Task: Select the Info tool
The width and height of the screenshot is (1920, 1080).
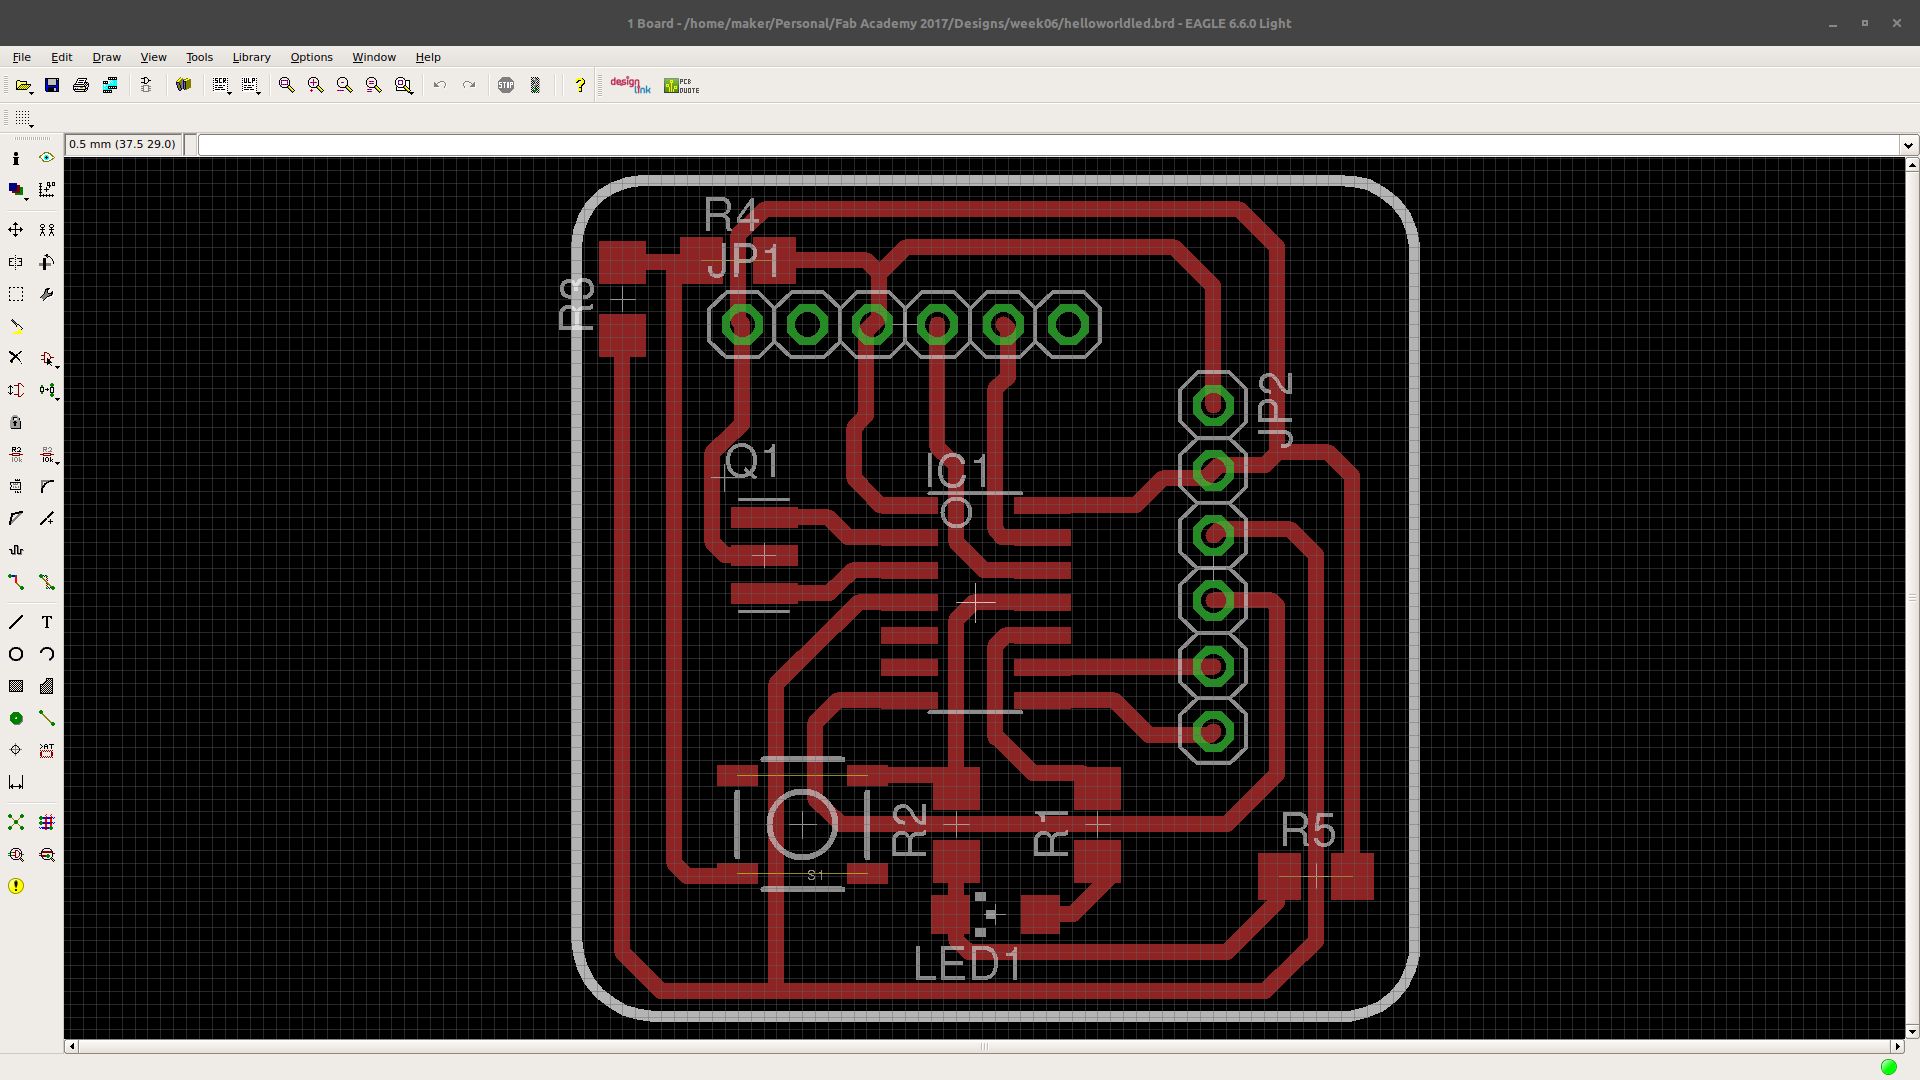Action: [x=16, y=158]
